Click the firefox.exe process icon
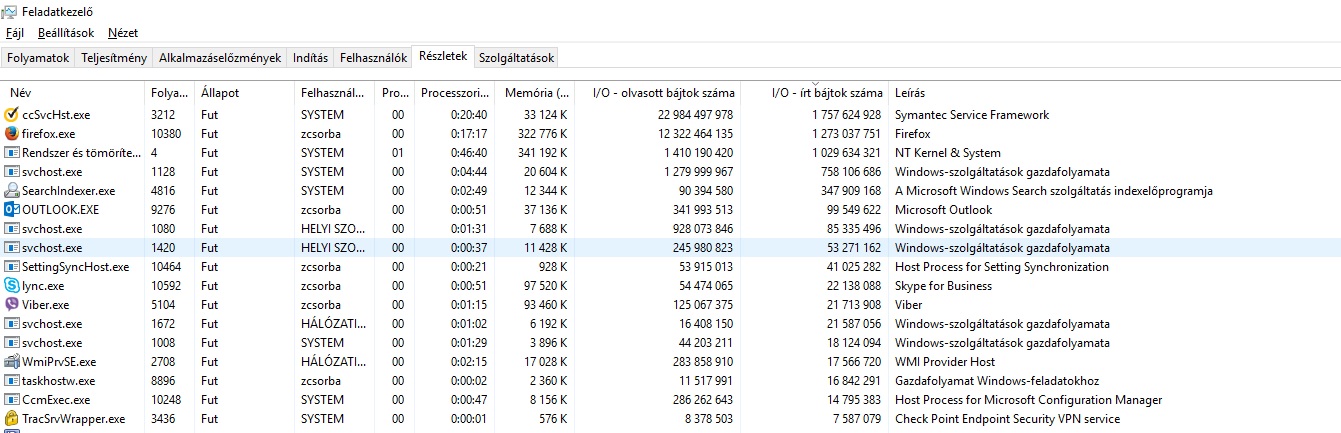 pyautogui.click(x=12, y=134)
